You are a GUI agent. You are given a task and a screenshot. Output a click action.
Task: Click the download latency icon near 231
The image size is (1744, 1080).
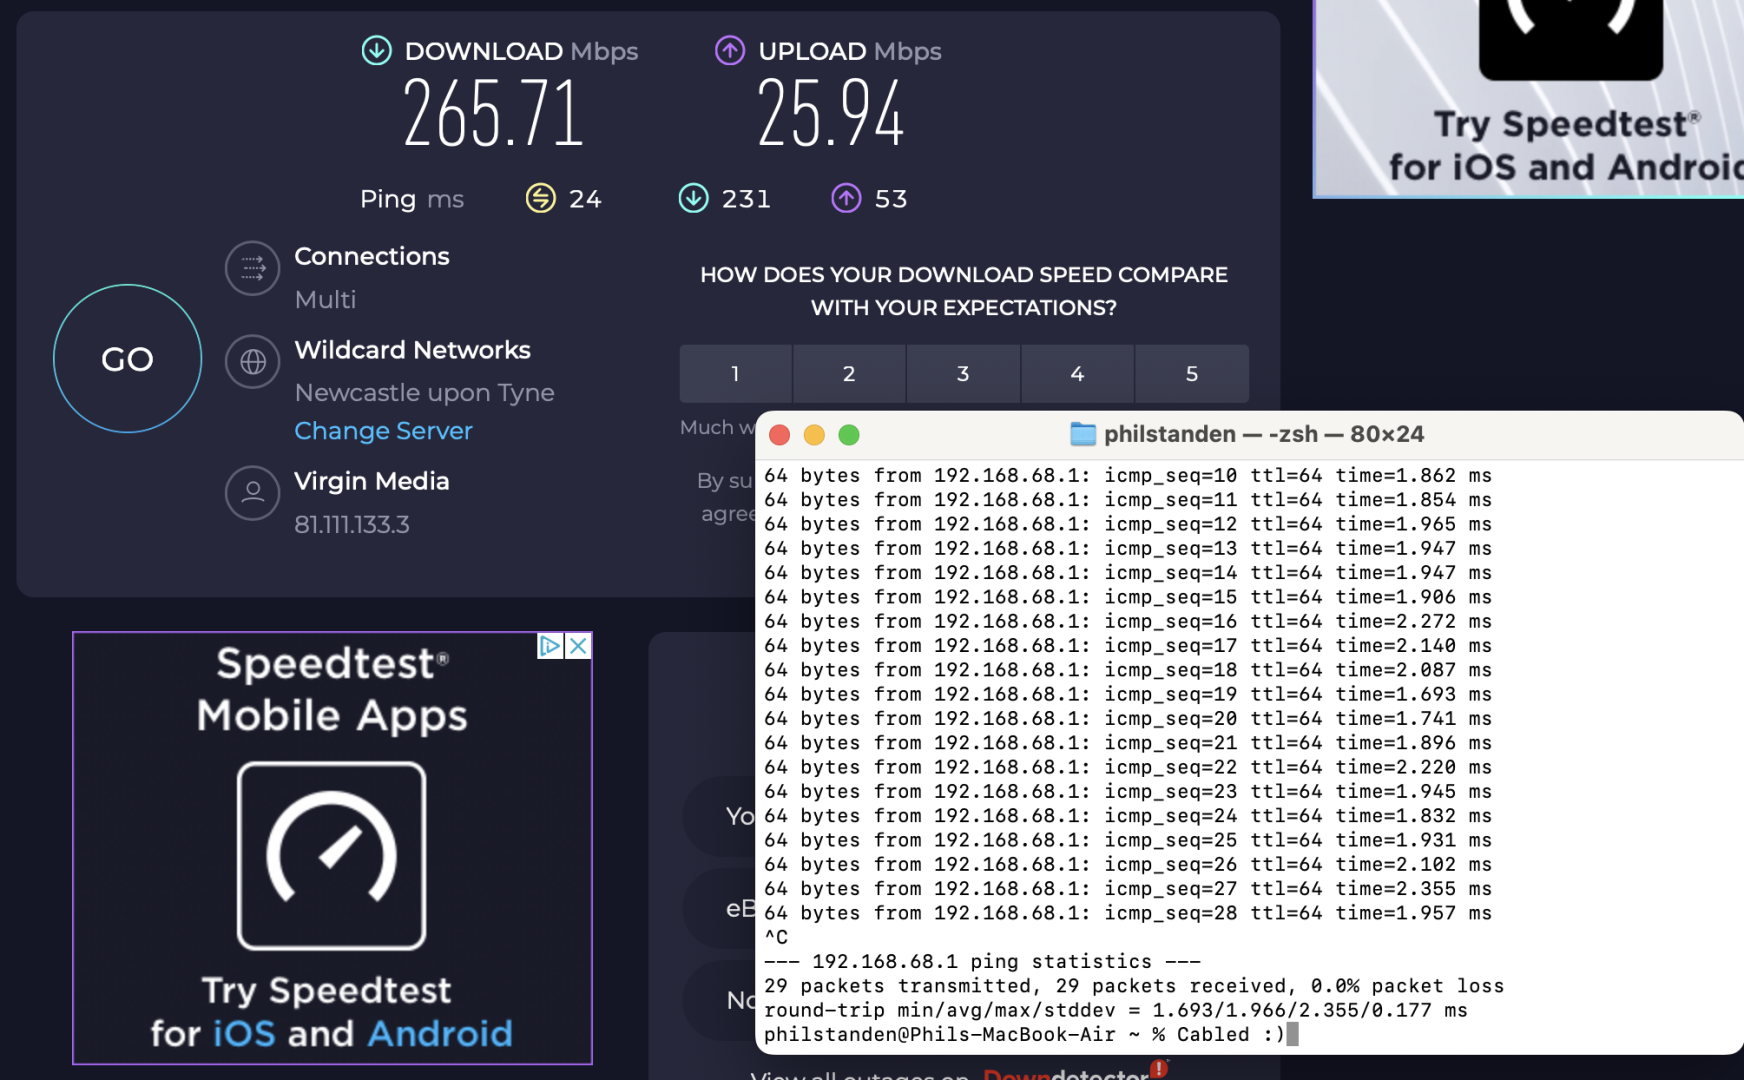click(693, 198)
